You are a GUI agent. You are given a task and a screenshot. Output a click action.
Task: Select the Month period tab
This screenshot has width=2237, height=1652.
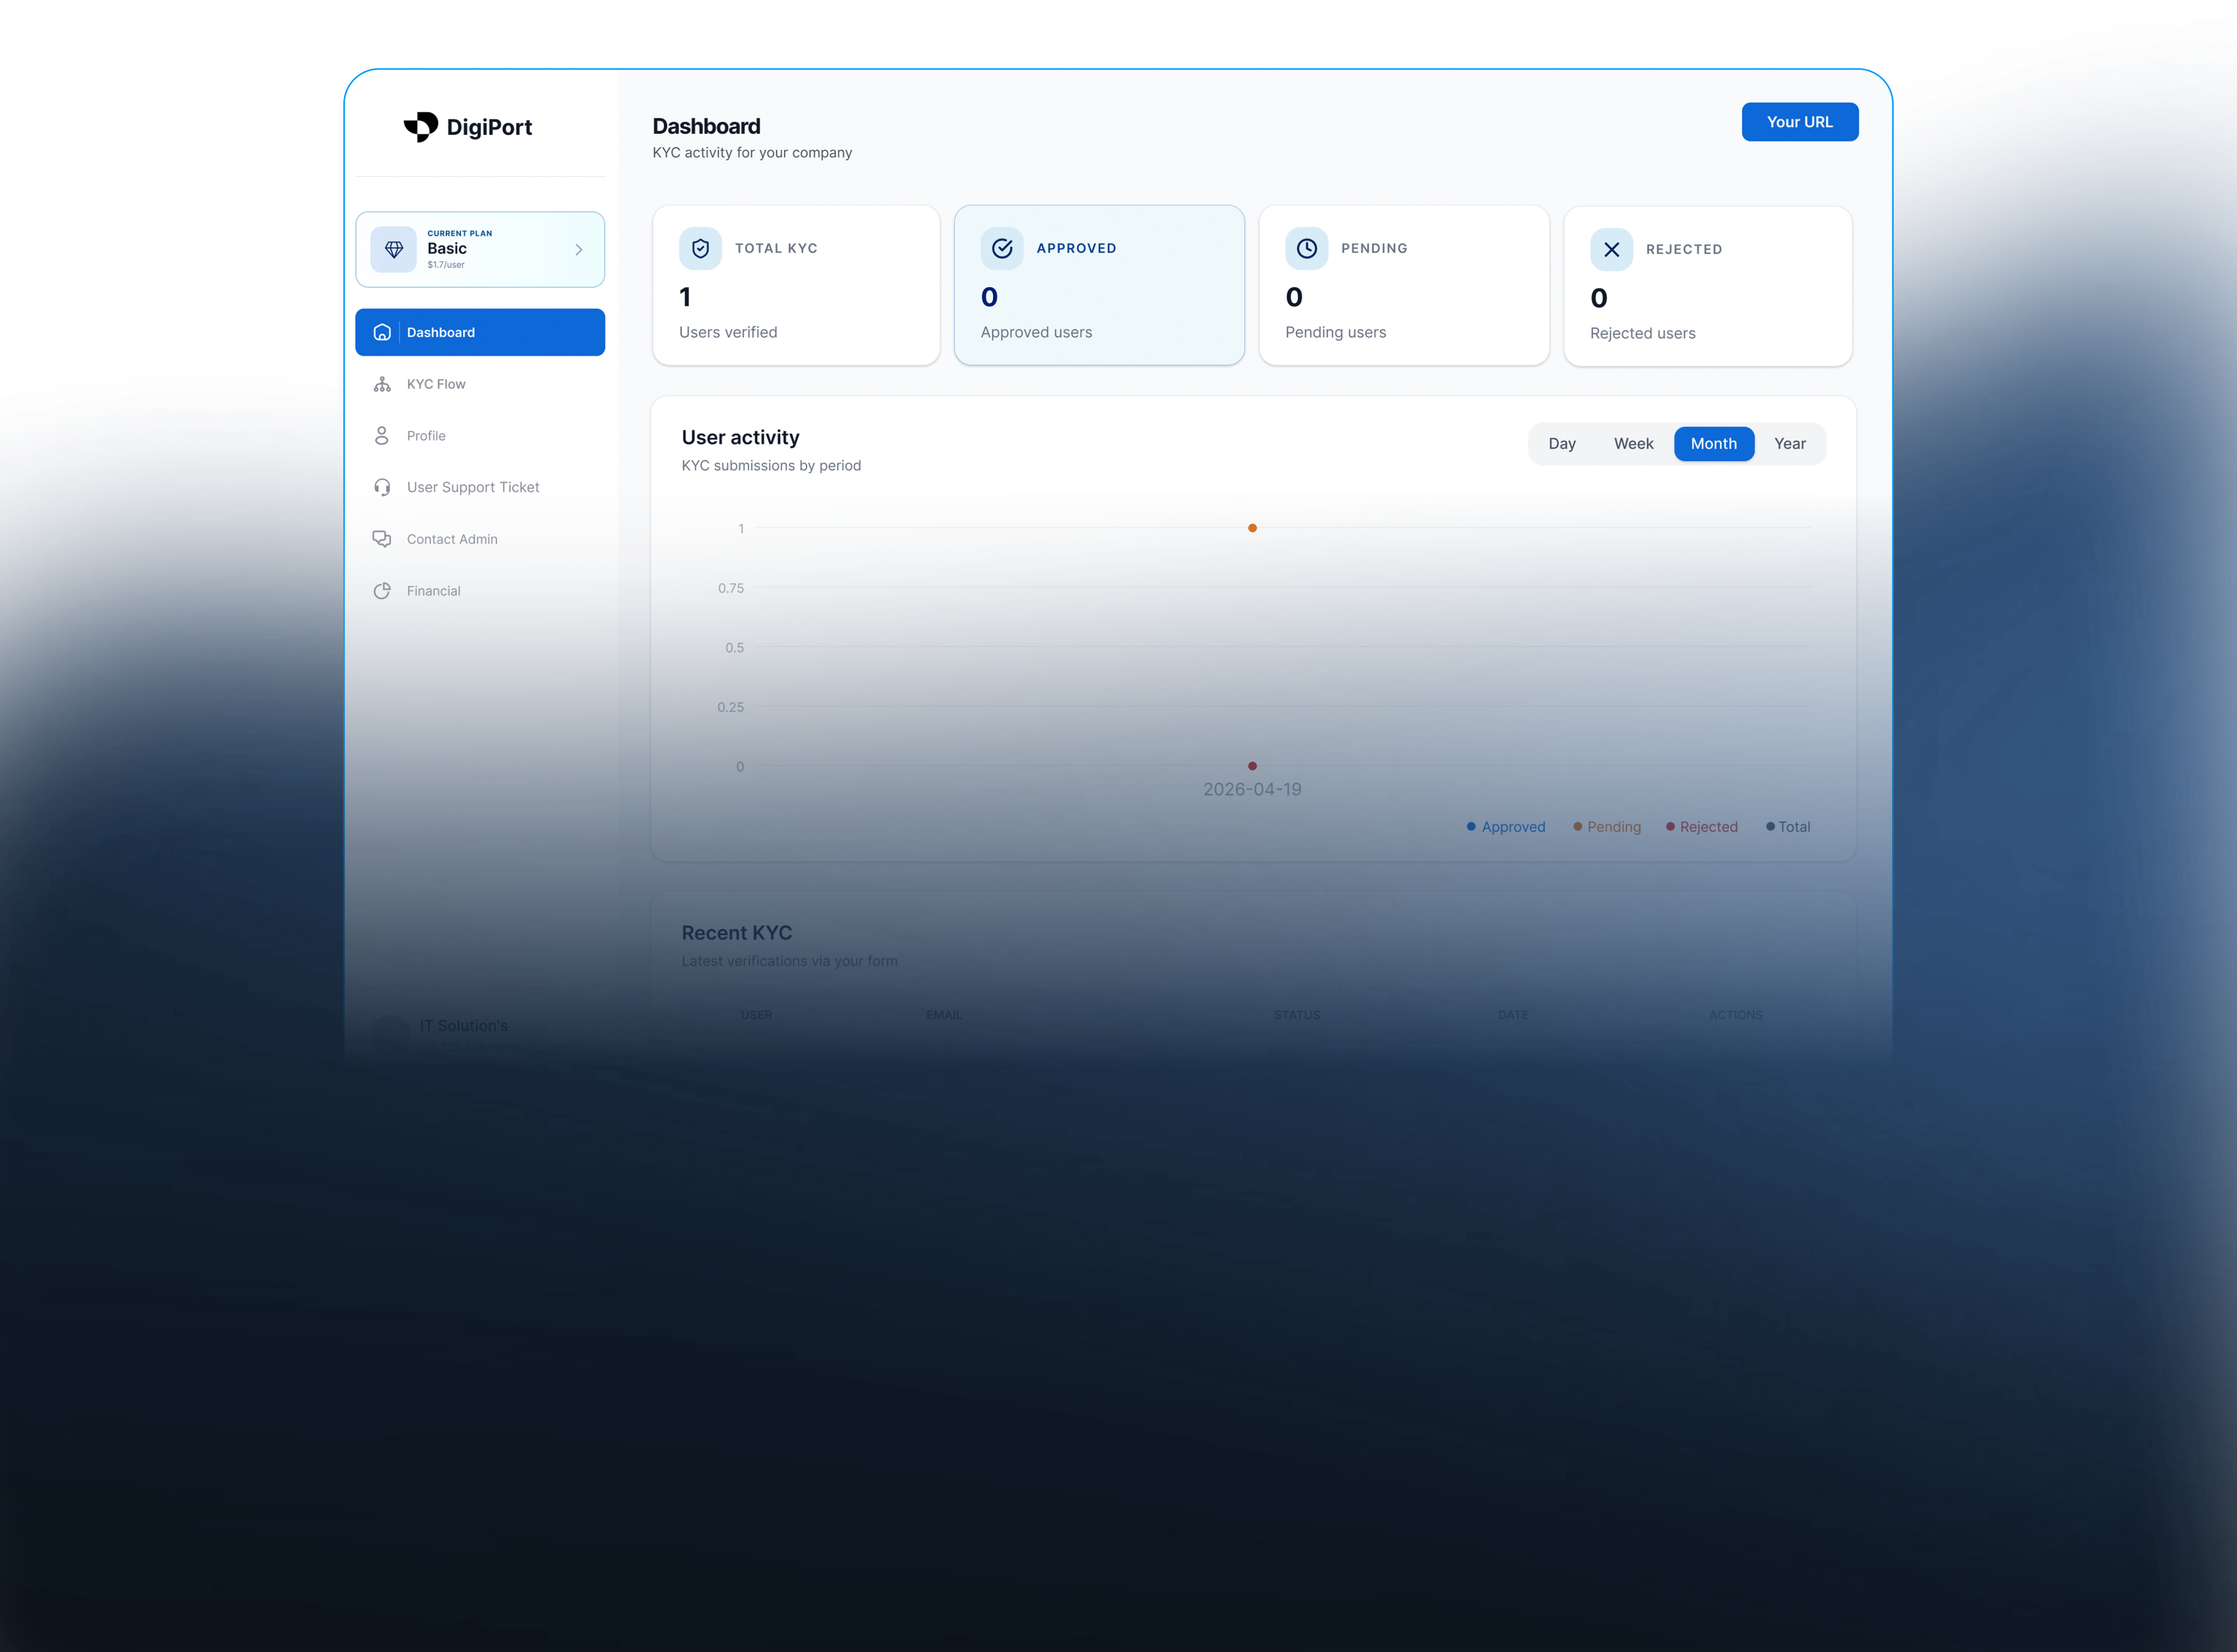coord(1713,444)
